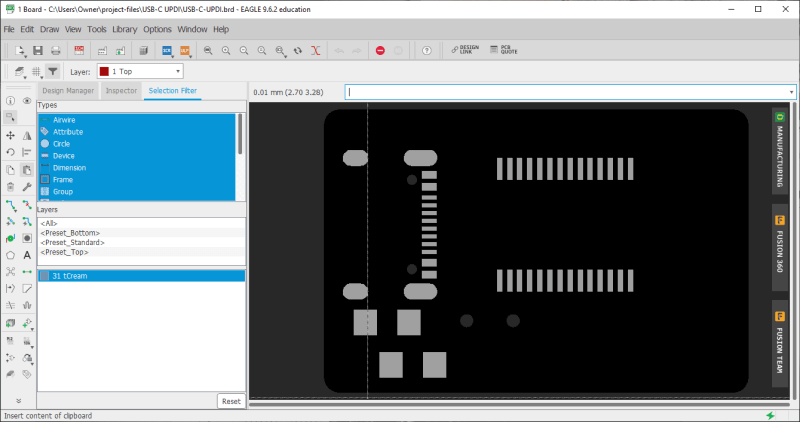
Task: Click the red Stop command icon
Action: pyautogui.click(x=380, y=50)
